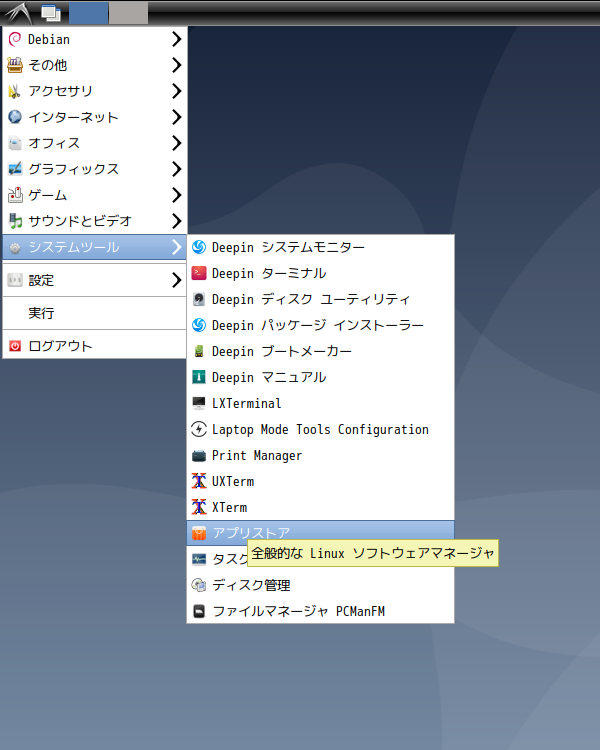This screenshot has height=750, width=600.
Task: Open the インターネット menu category
Action: [x=95, y=117]
